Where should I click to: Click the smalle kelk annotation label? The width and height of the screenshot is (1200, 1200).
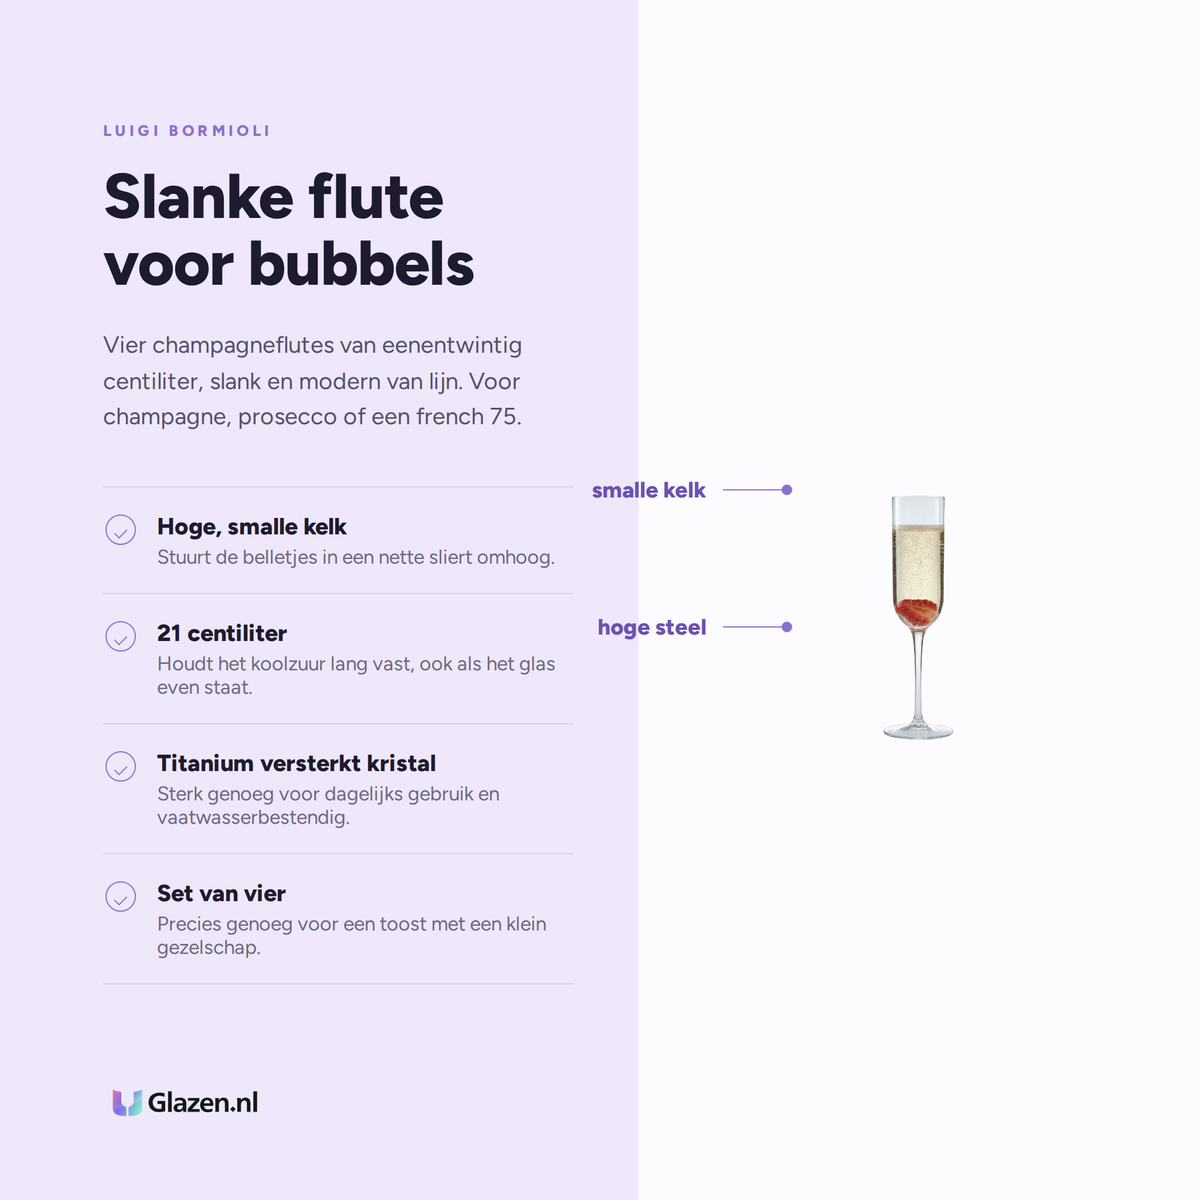649,490
